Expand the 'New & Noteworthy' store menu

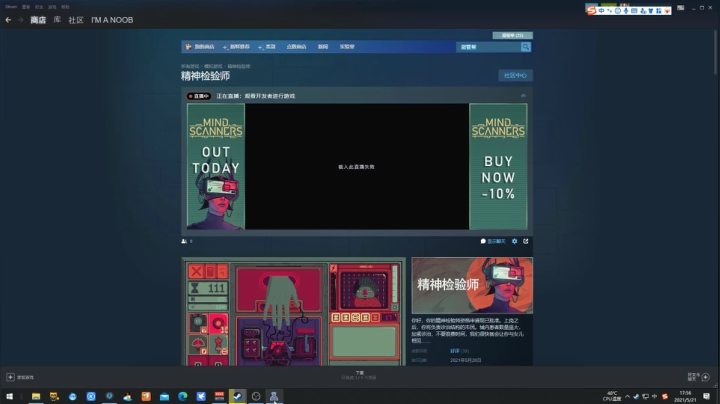(x=236, y=47)
